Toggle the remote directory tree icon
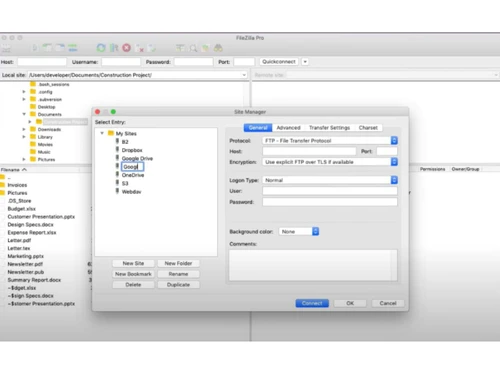Screen dimensions: 500x375 [x=60, y=48]
